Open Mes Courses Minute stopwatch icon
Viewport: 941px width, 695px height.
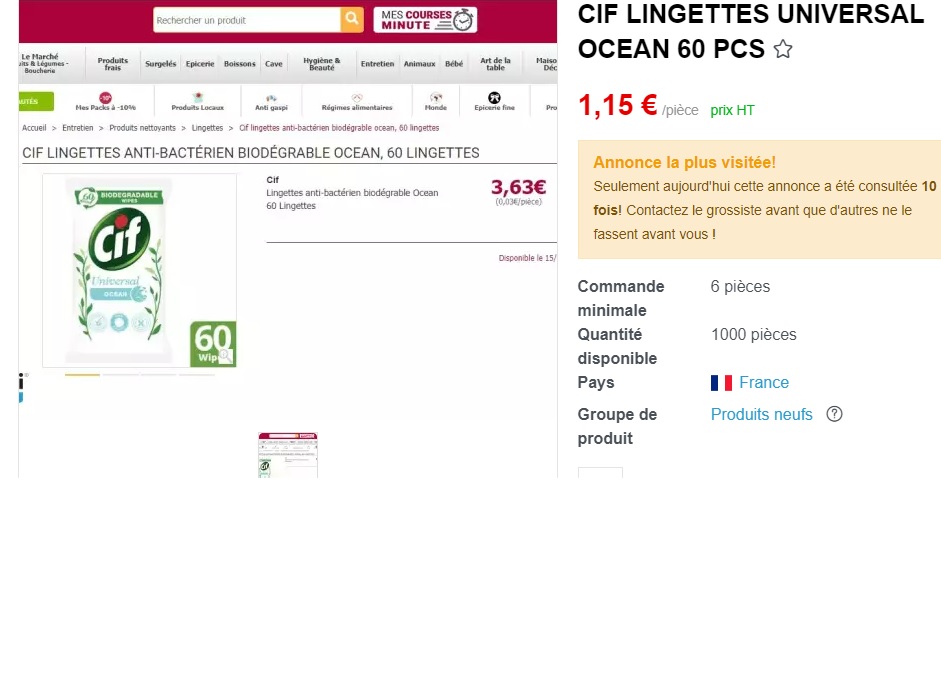click(x=463, y=20)
